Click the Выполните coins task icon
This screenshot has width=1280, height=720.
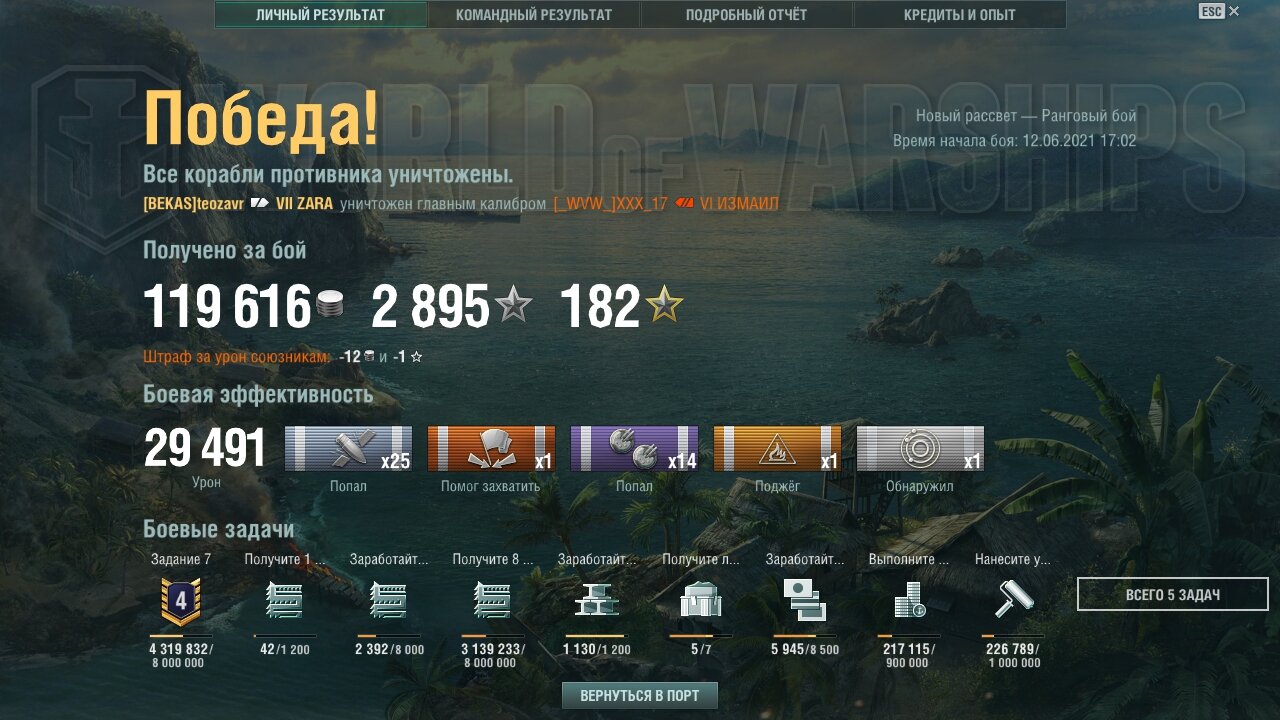click(x=909, y=599)
